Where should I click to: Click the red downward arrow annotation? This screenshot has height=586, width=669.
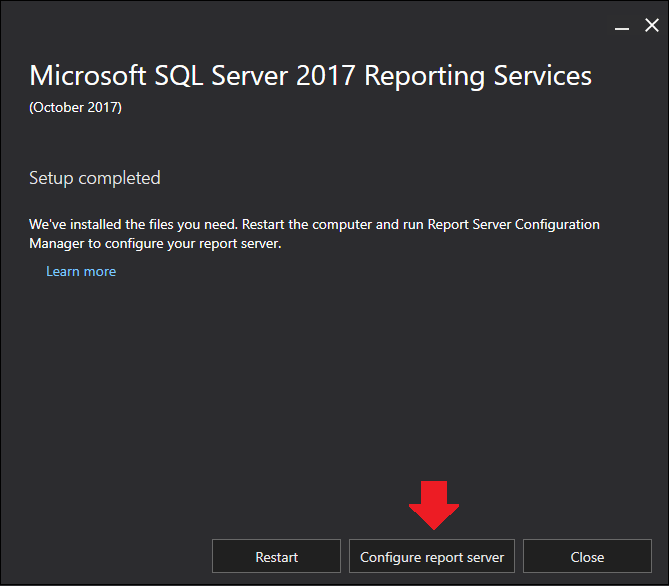pyautogui.click(x=434, y=505)
